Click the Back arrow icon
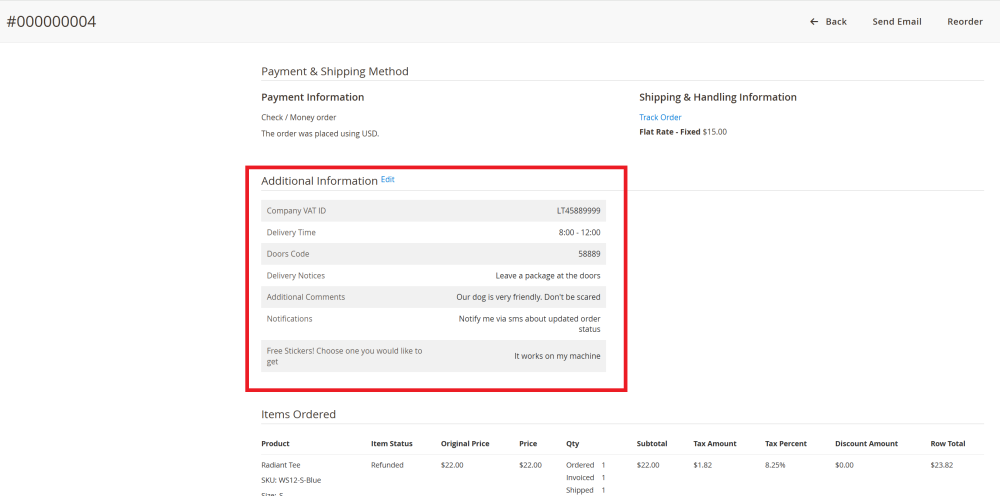Viewport: 1000px width, 496px height. point(814,22)
